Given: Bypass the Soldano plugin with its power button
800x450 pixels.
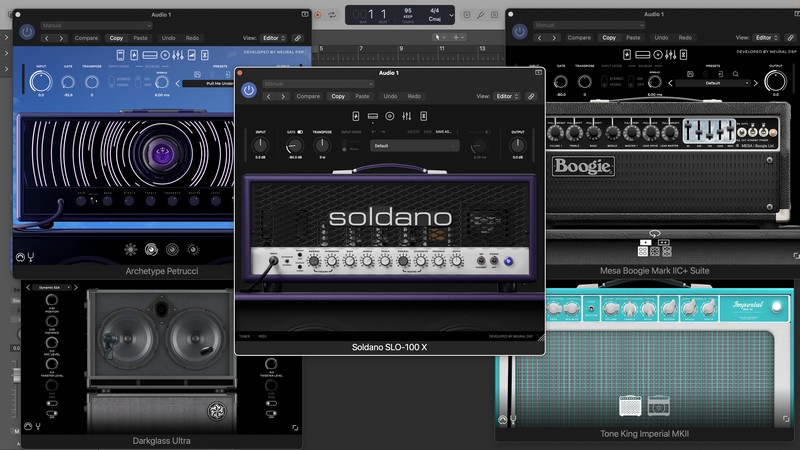Looking at the screenshot, I should (x=249, y=90).
